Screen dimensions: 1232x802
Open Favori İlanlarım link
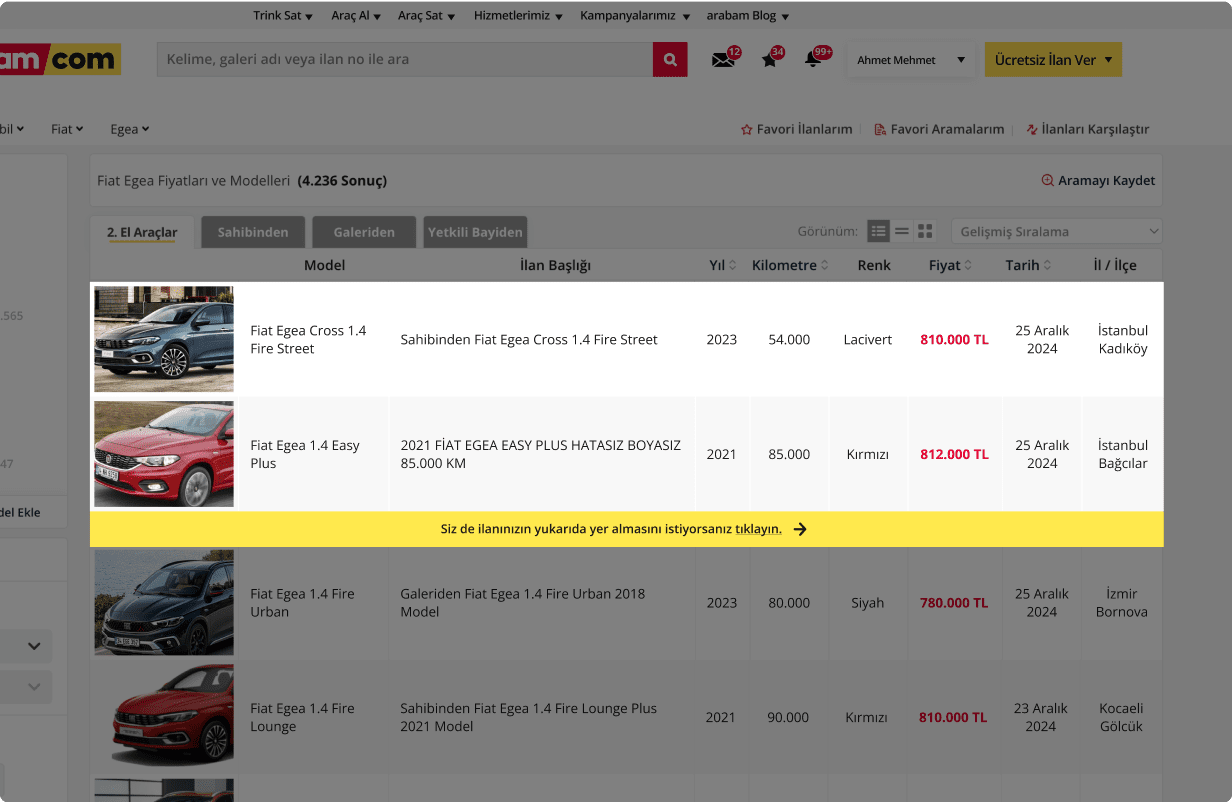click(796, 129)
